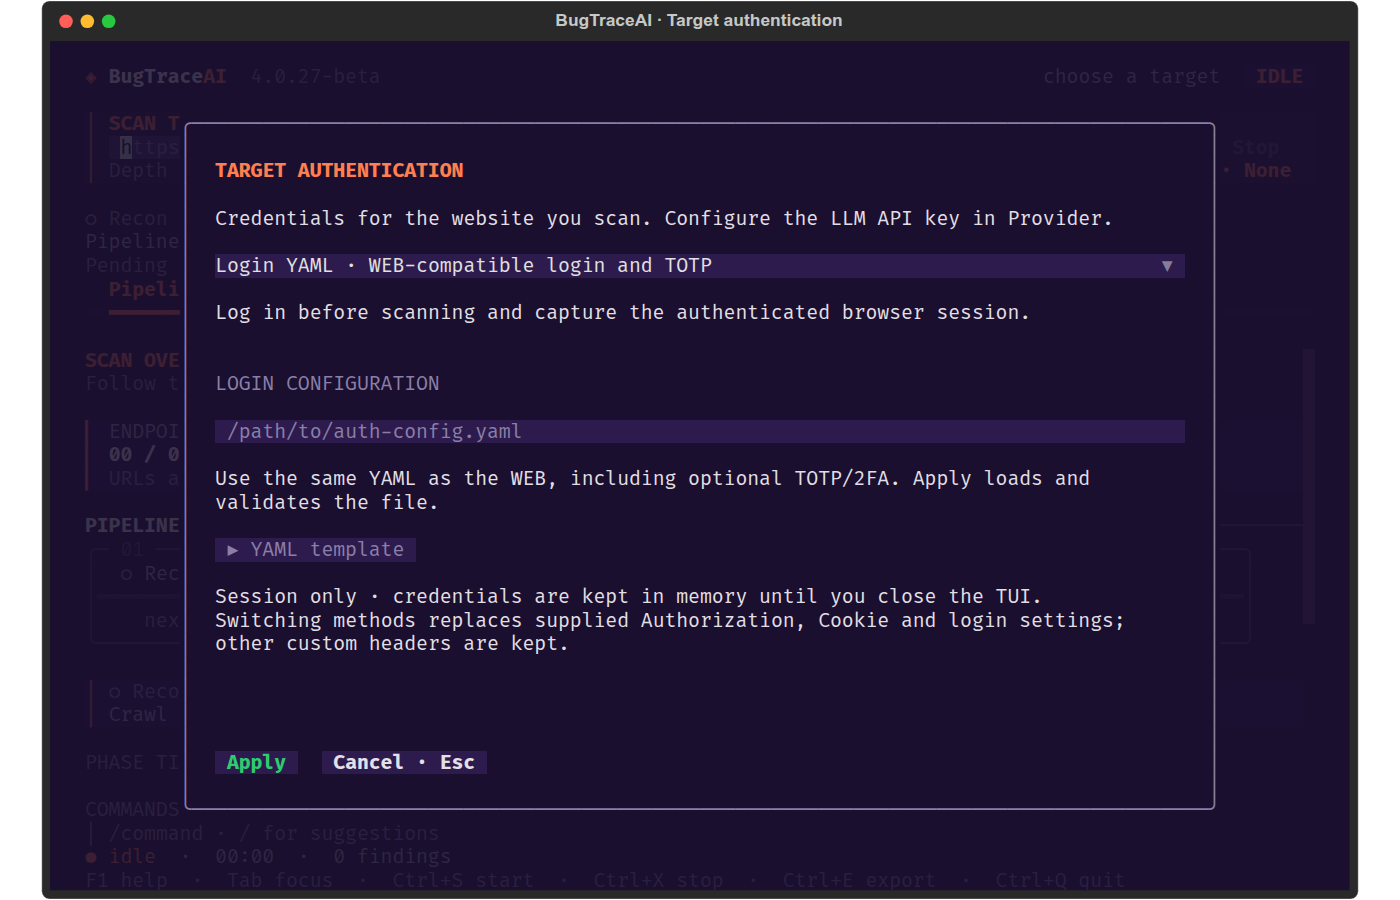Viewport: 1400px width, 900px height.
Task: Click the LOGIN CONFIGURATION label
Action: [327, 383]
